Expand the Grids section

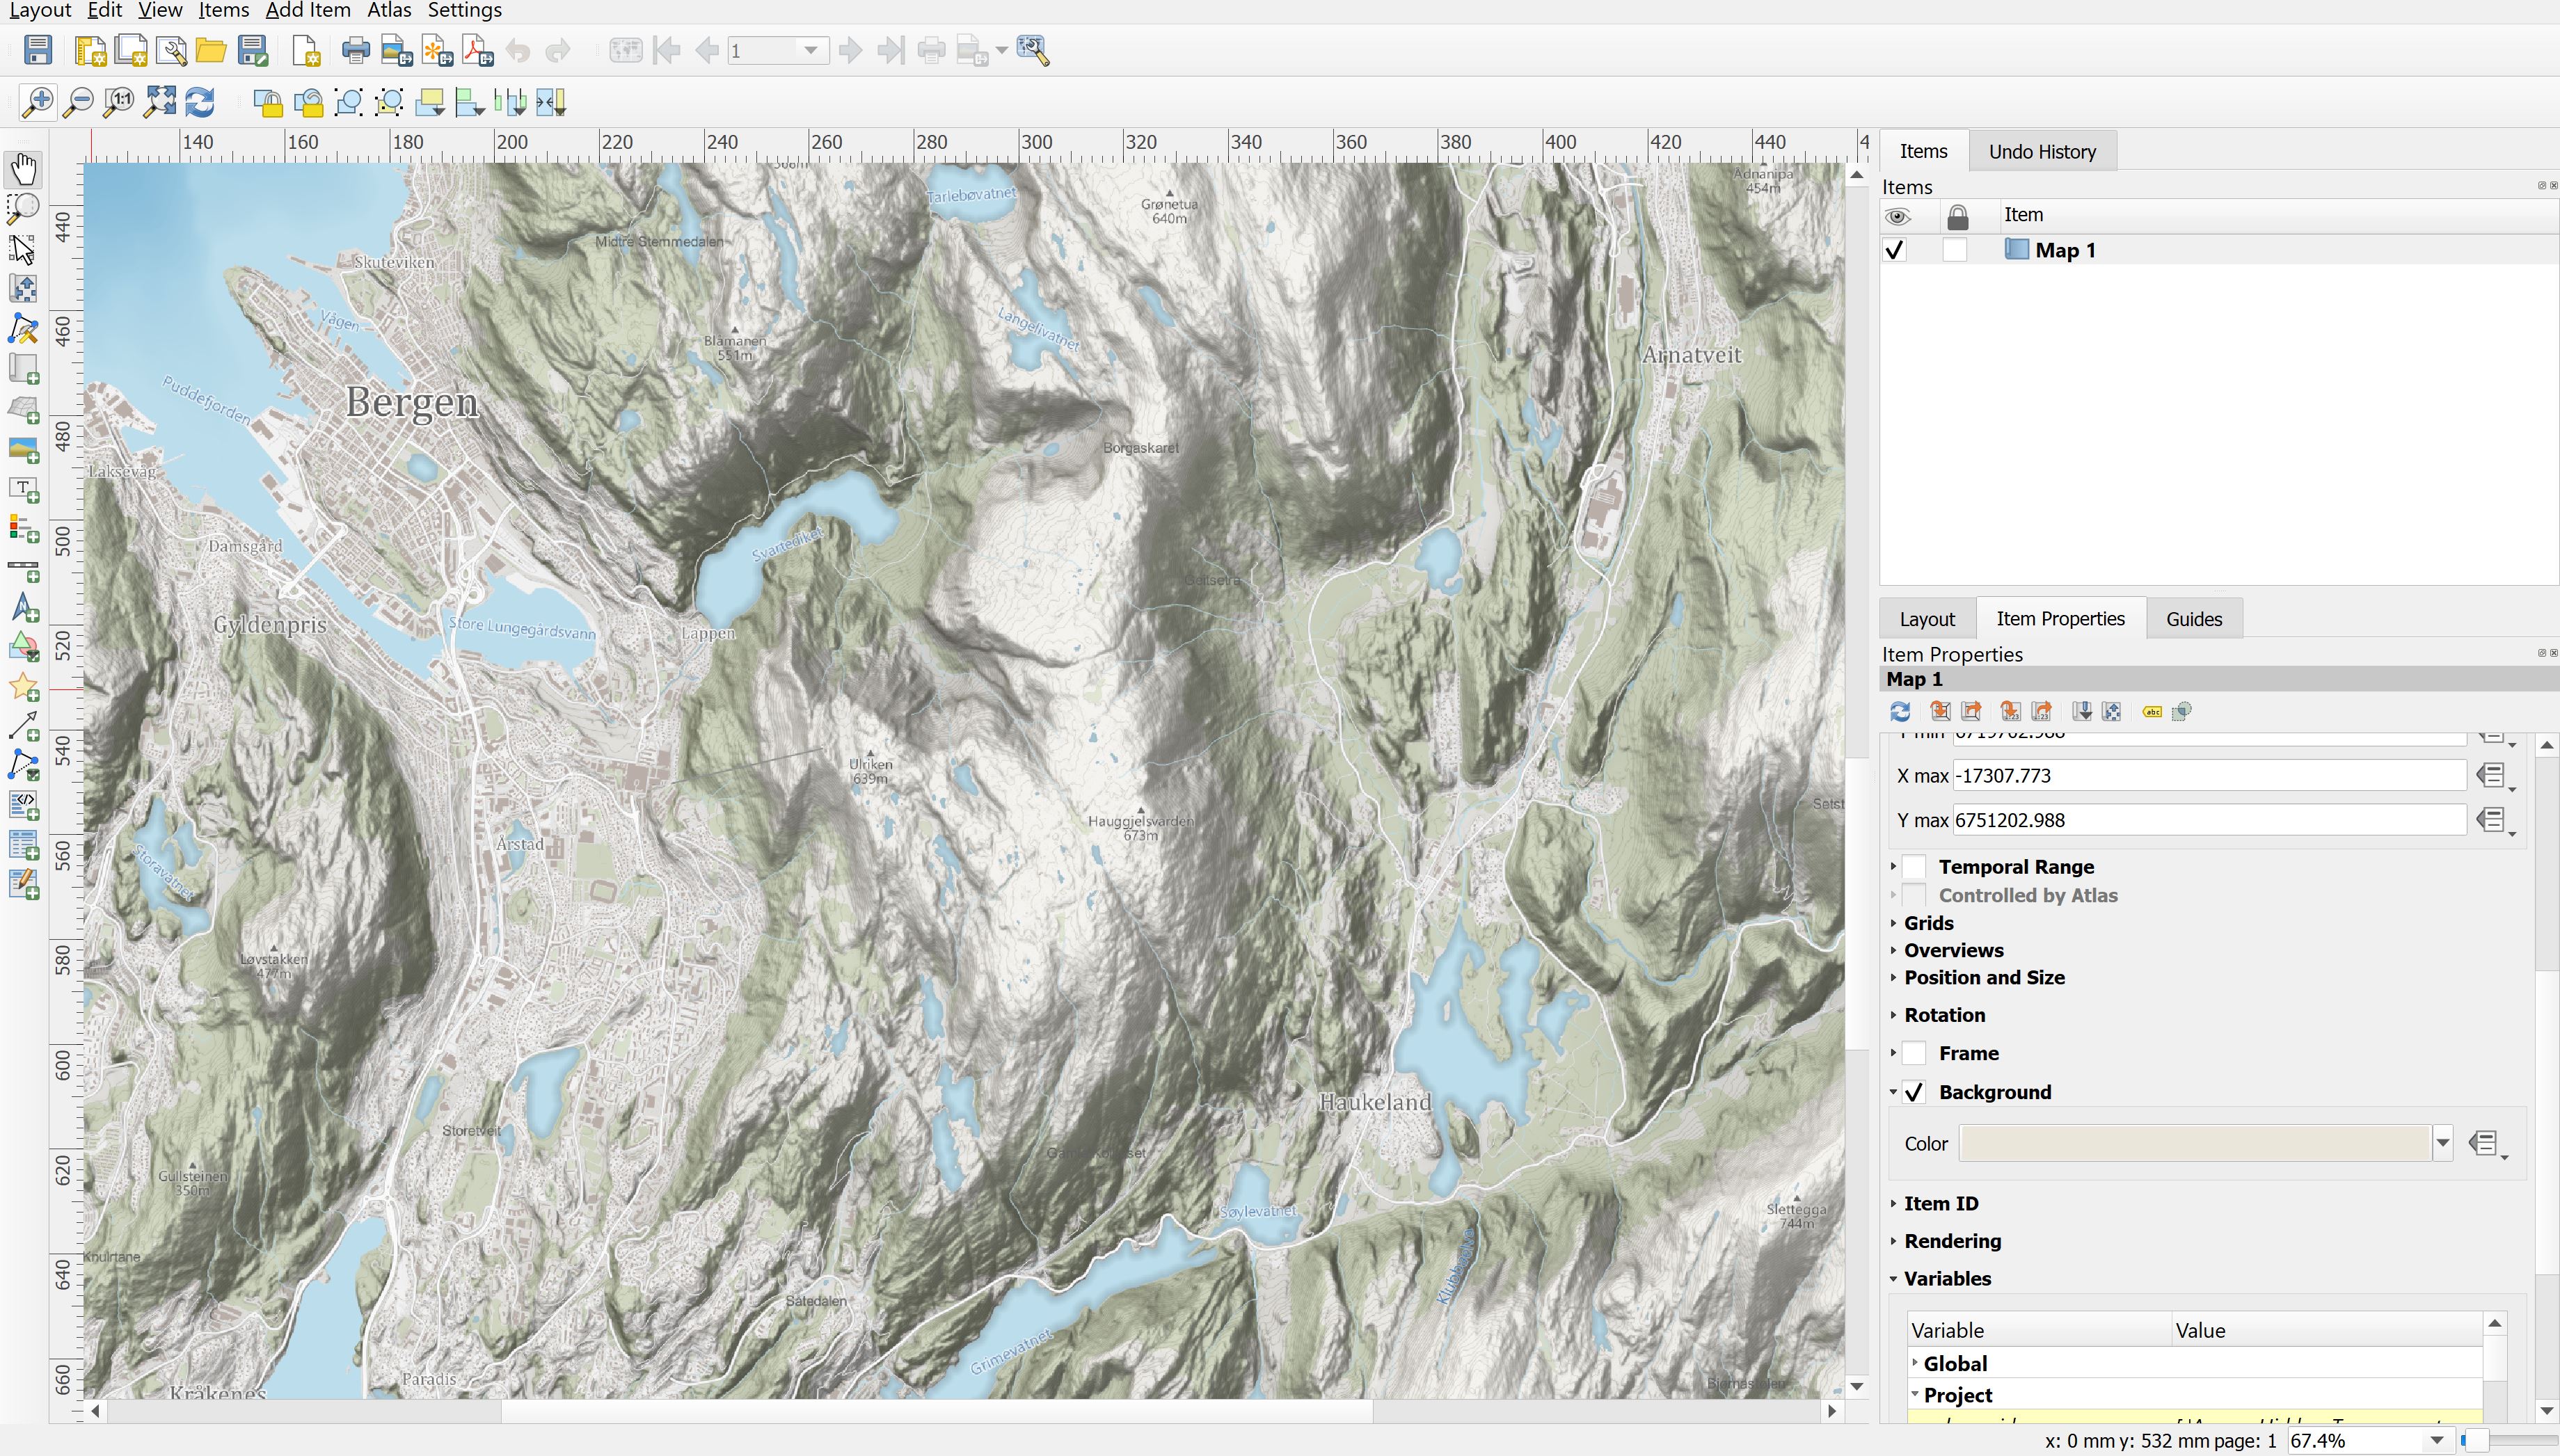[x=1893, y=922]
